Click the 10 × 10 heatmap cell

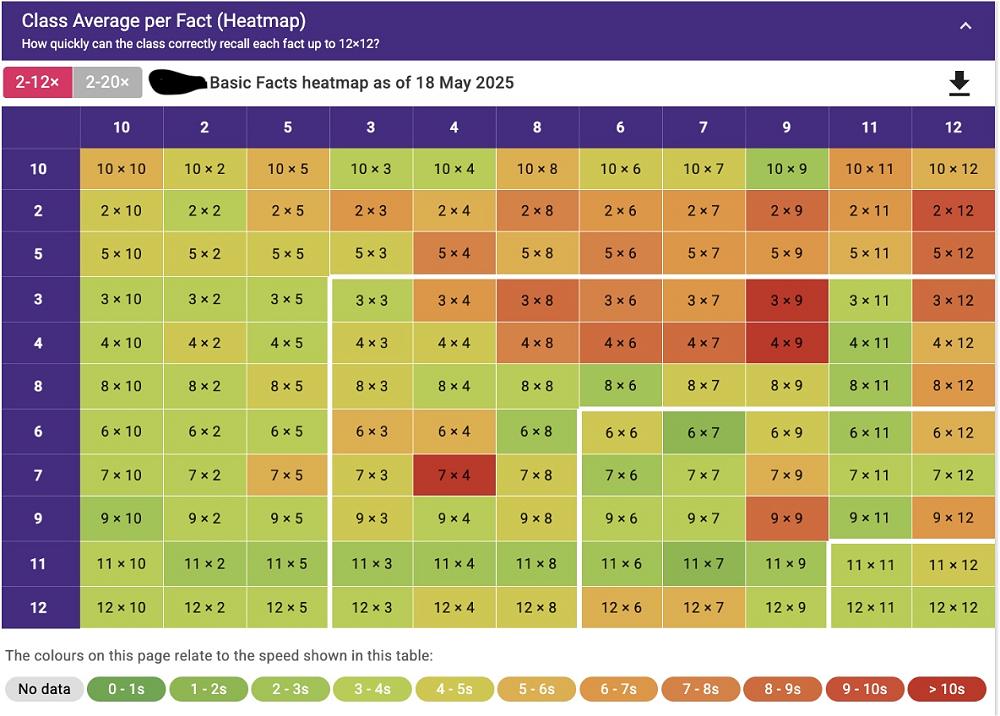click(x=121, y=169)
